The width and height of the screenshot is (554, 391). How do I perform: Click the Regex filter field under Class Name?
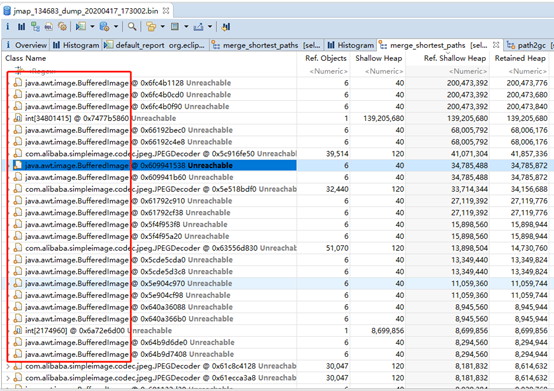42,71
